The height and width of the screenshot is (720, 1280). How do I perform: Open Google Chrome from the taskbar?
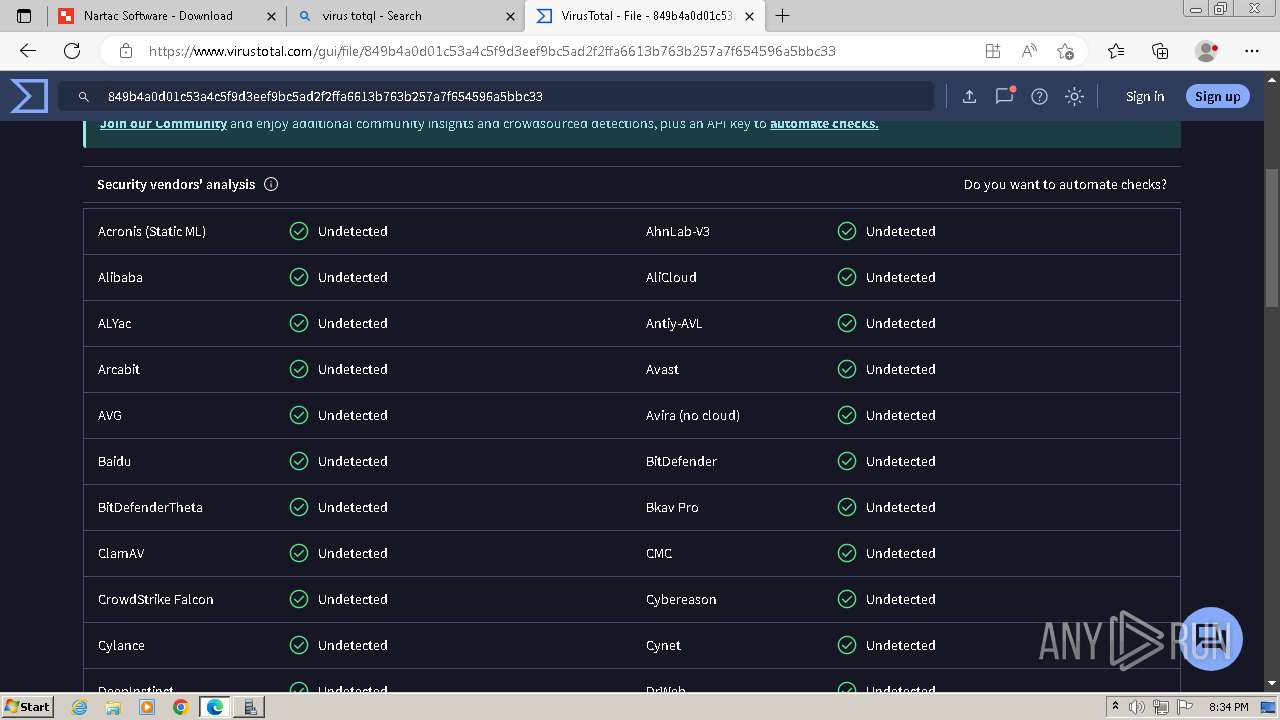pyautogui.click(x=180, y=707)
